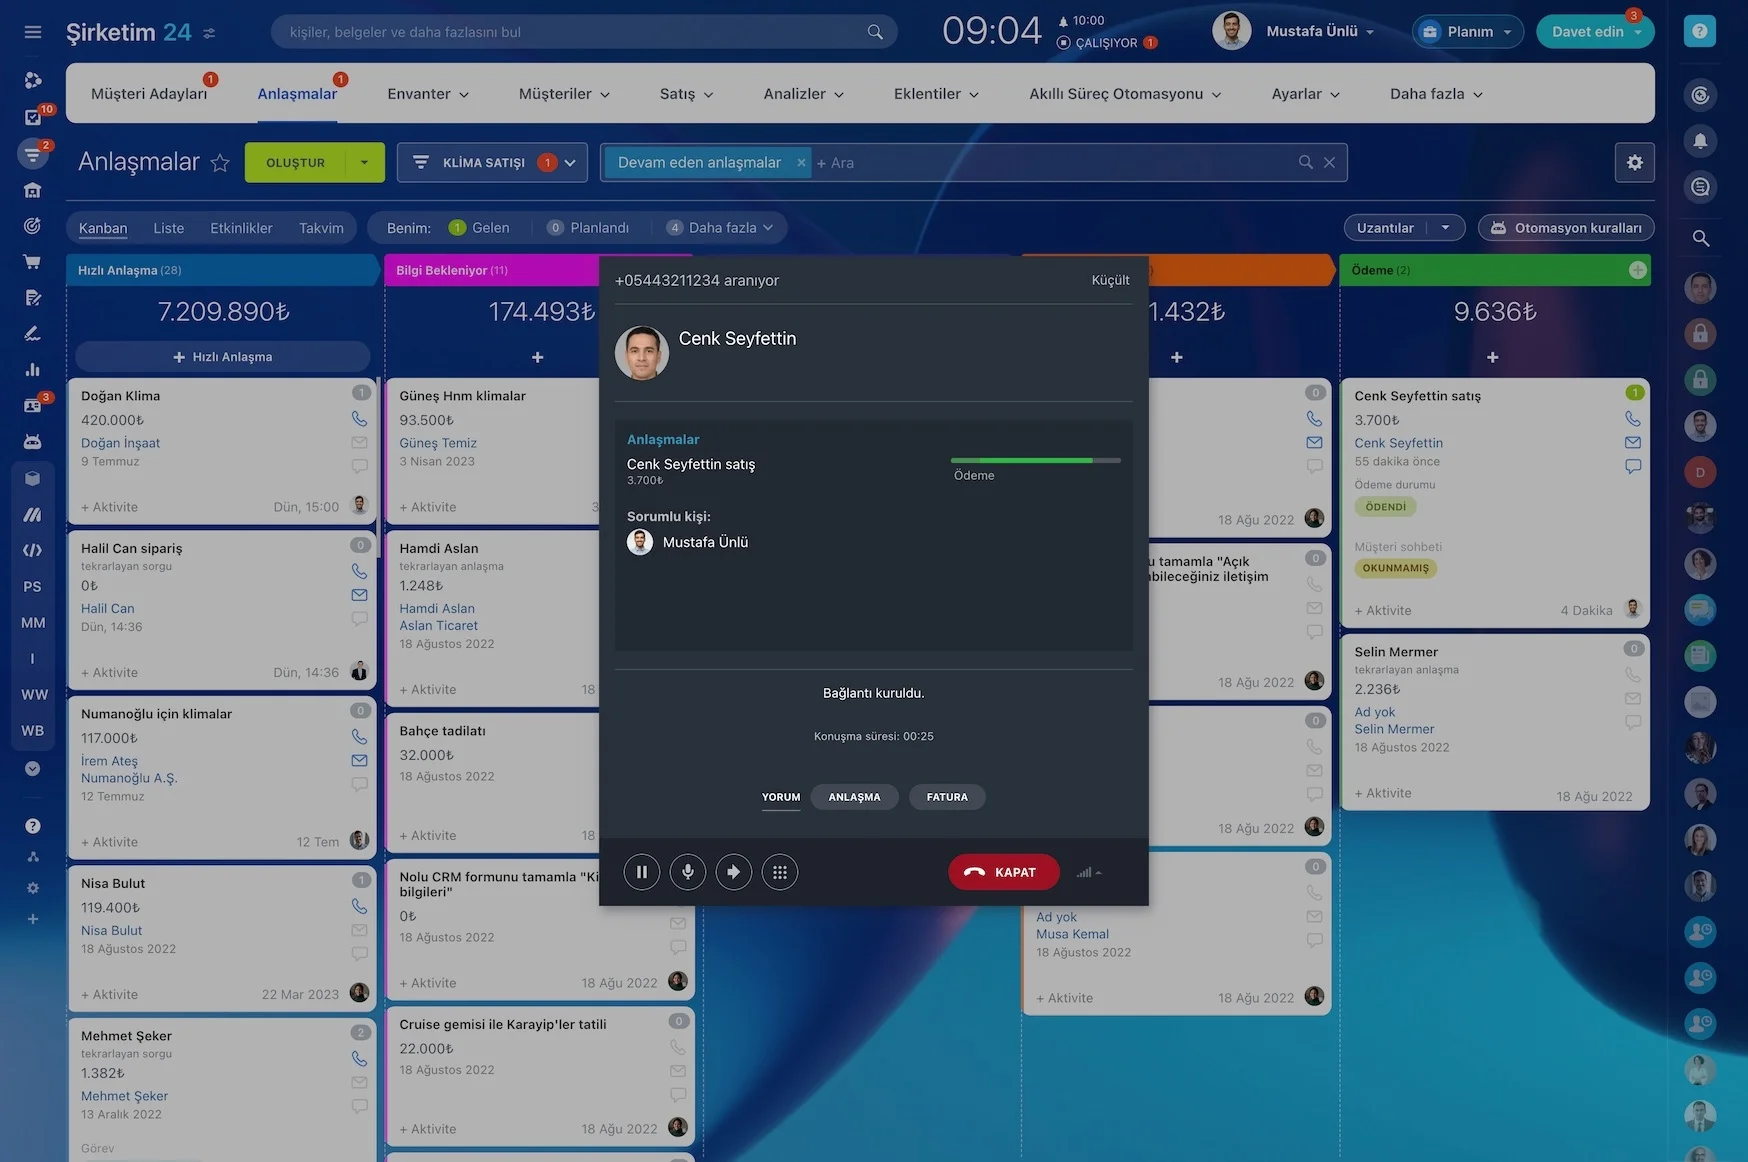Viewport: 1748px width, 1162px height.
Task: Click the Hızlı Anlaşma quick add button
Action: tap(222, 357)
